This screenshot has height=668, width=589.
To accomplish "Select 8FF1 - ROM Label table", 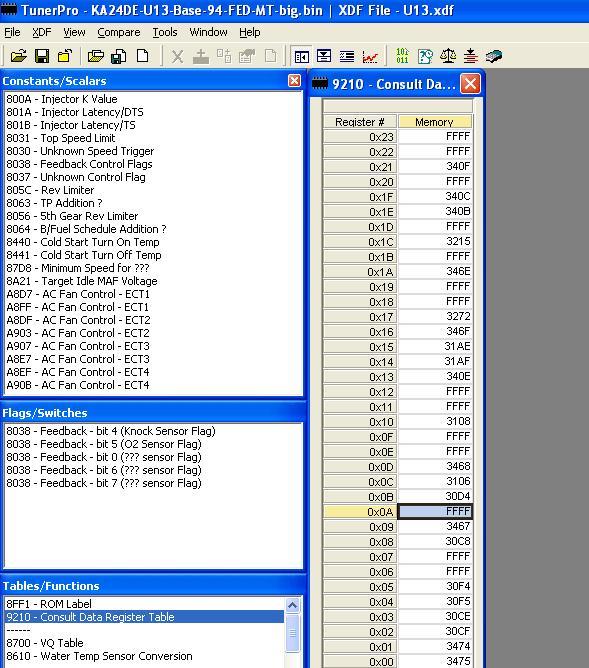I will point(49,604).
